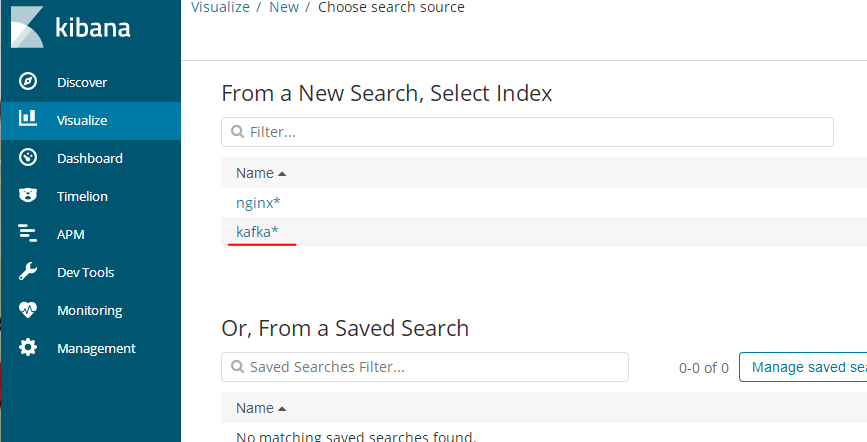Screen dimensions: 867x442
Task: Toggle Name sort in saved searches table
Action: [281, 409]
